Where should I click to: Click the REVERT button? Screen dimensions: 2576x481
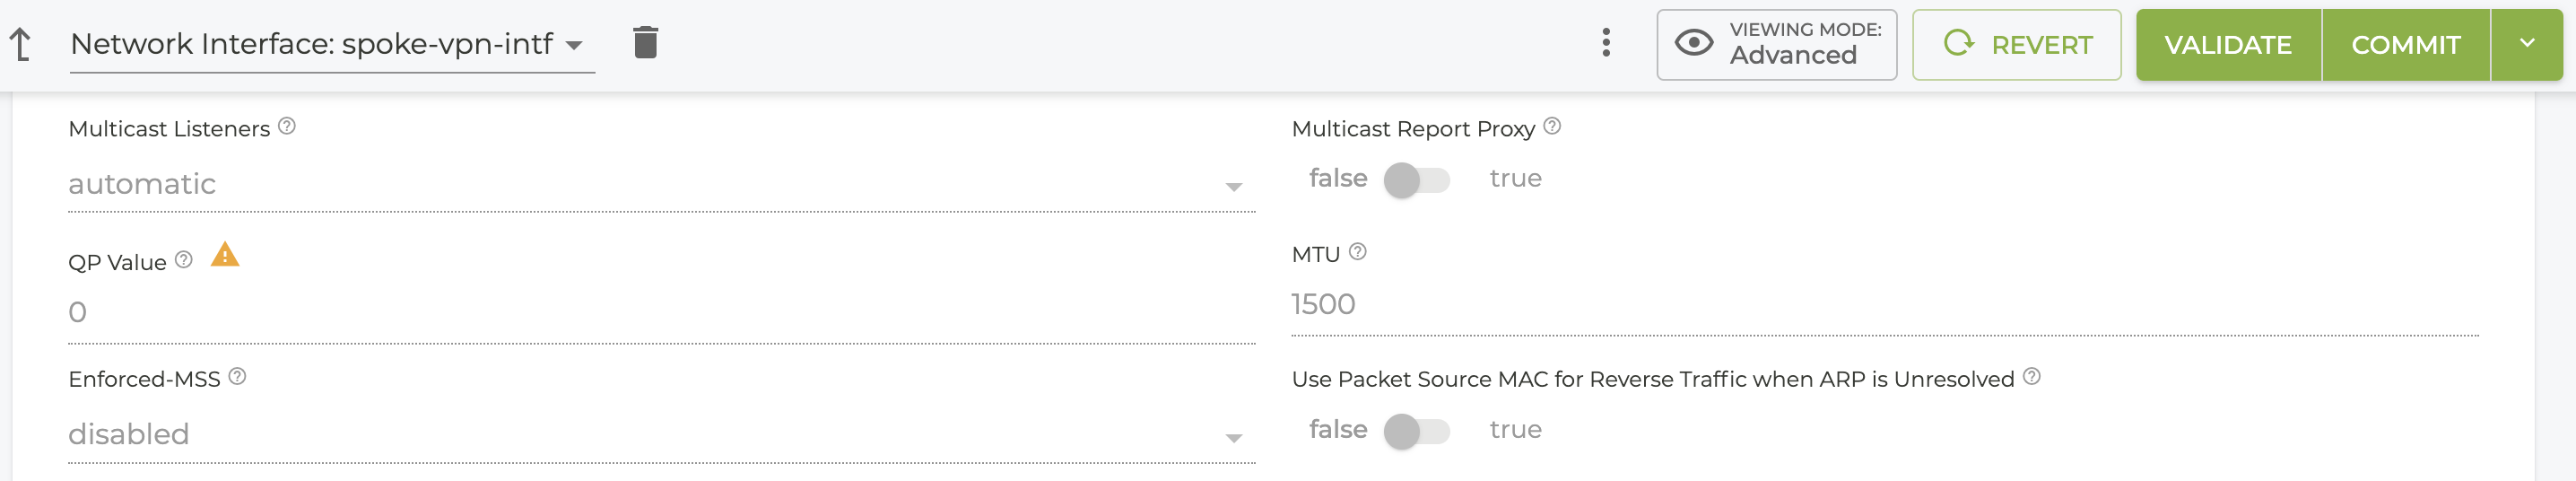[x=2016, y=45]
